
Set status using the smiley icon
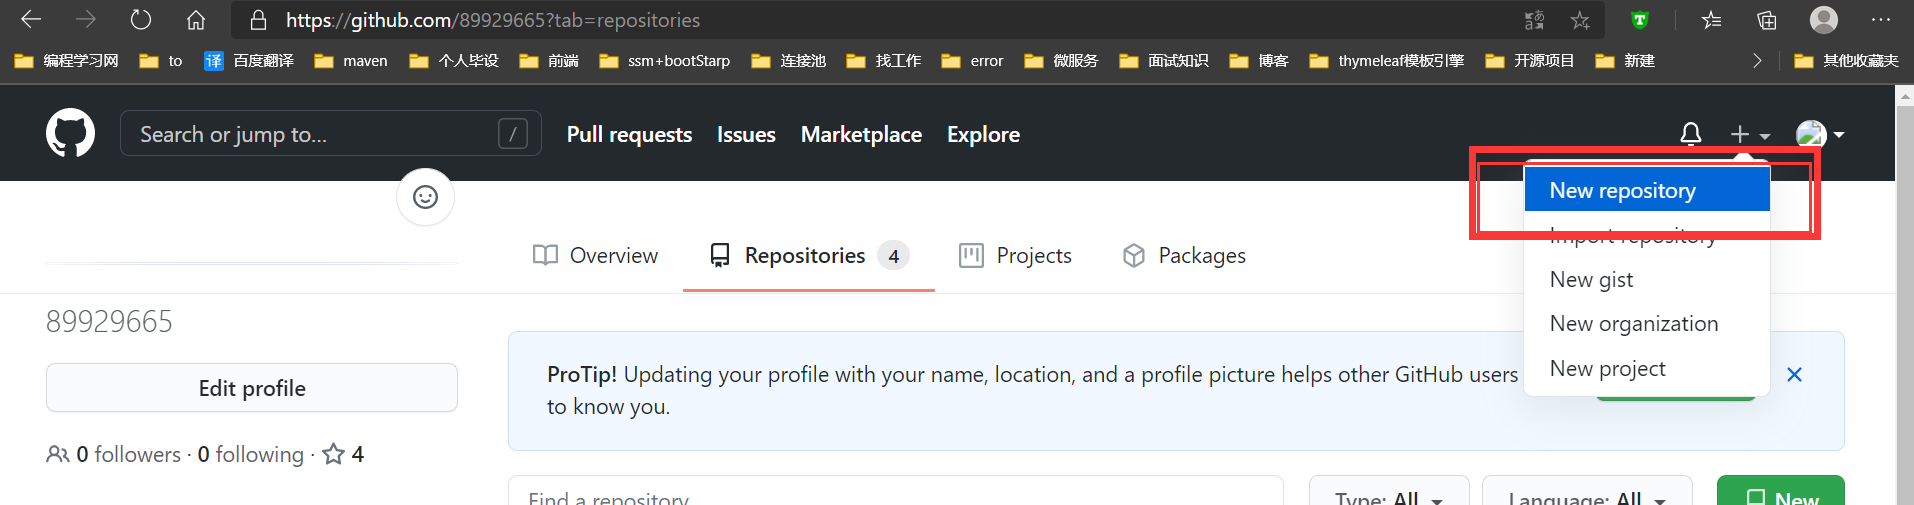(425, 197)
